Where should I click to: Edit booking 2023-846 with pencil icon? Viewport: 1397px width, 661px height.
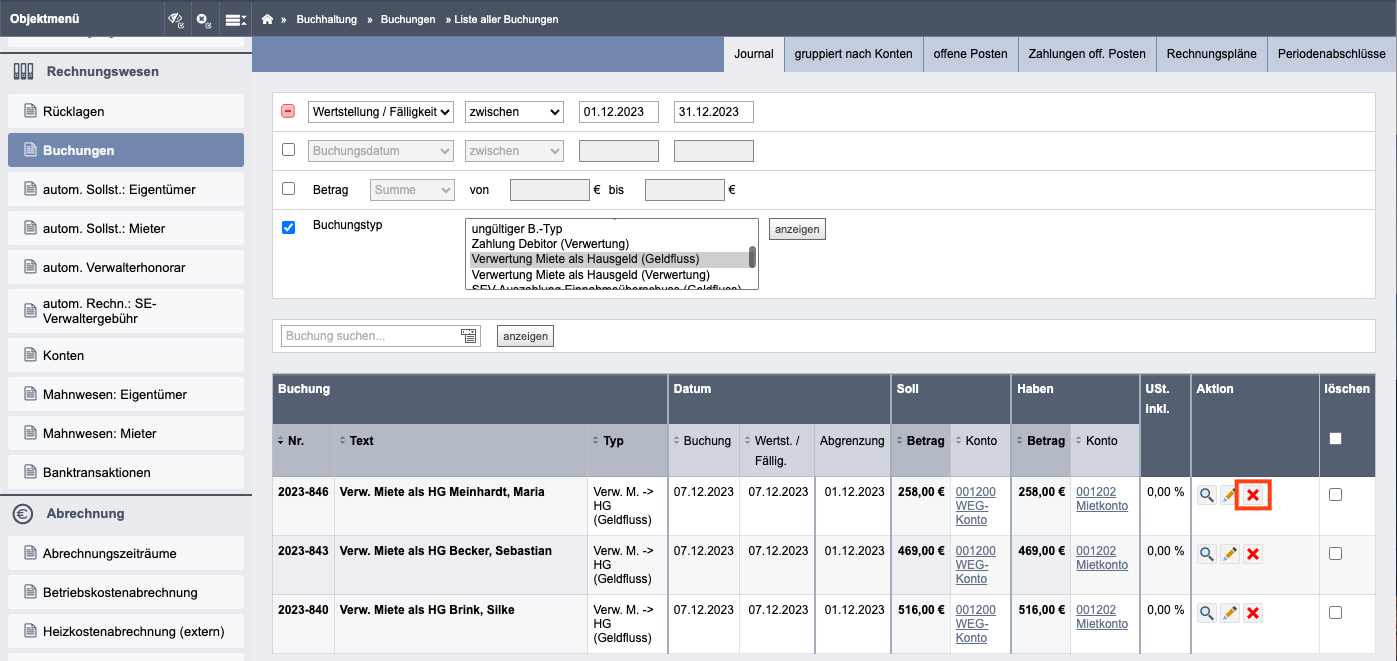pos(1230,495)
